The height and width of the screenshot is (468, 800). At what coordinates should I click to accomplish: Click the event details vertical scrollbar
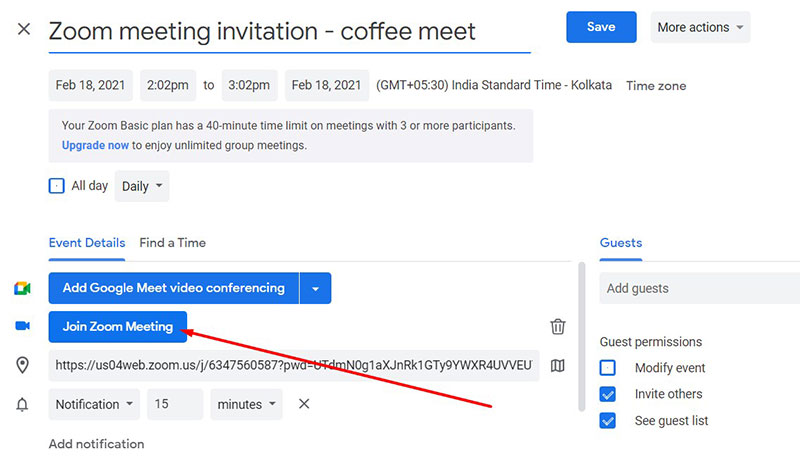(582, 337)
